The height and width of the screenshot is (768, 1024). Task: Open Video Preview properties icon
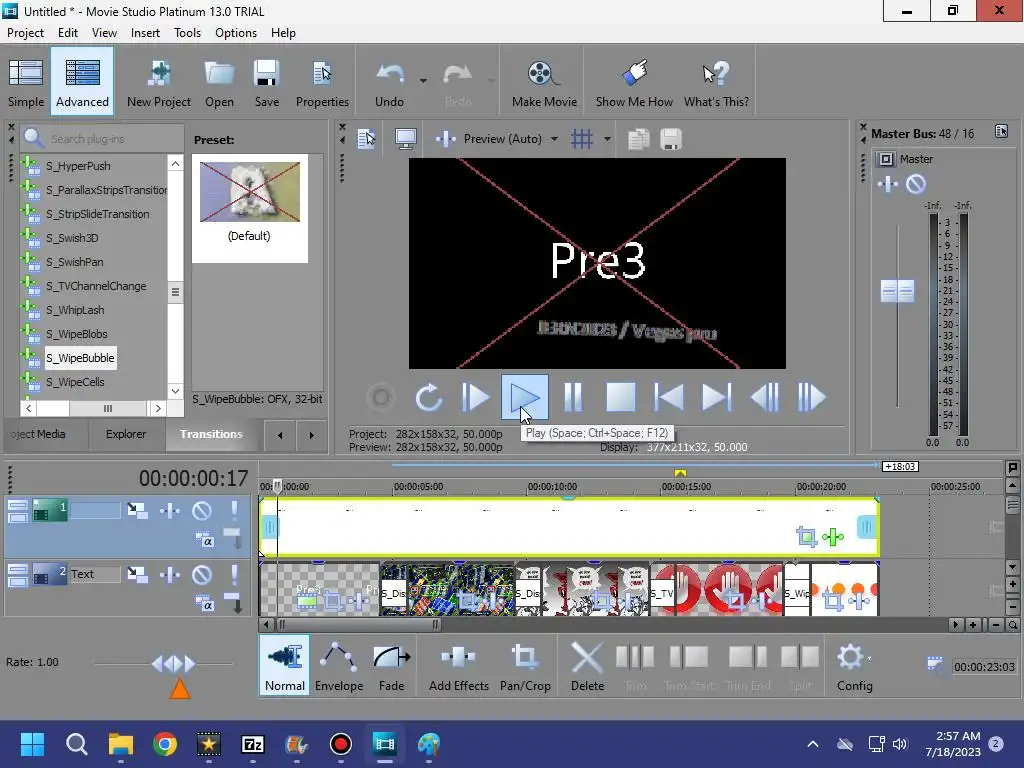click(366, 138)
